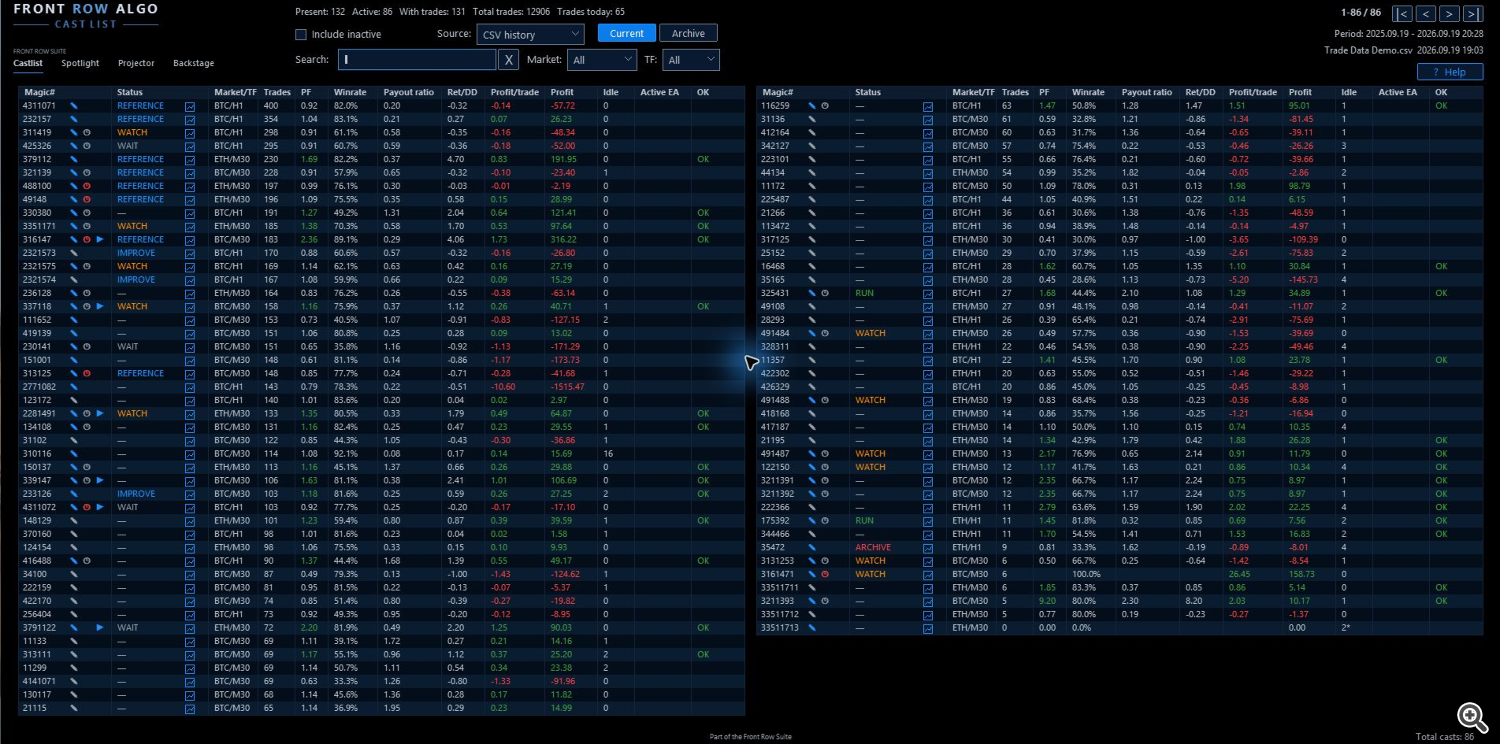Click the red clock icon for 3161471
This screenshot has width=1500, height=744.
(x=826, y=574)
